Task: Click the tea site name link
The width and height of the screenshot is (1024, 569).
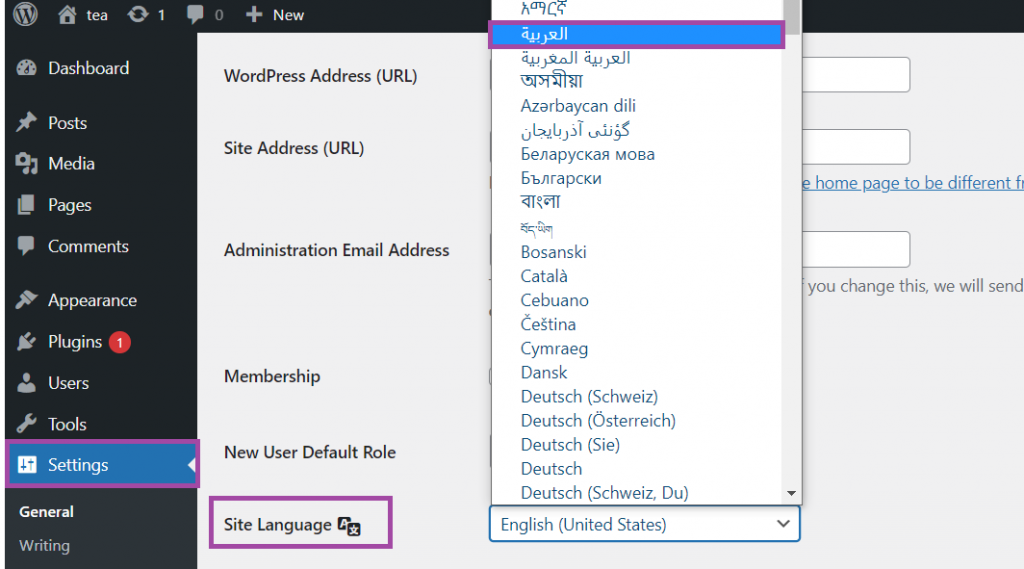Action: 97,15
